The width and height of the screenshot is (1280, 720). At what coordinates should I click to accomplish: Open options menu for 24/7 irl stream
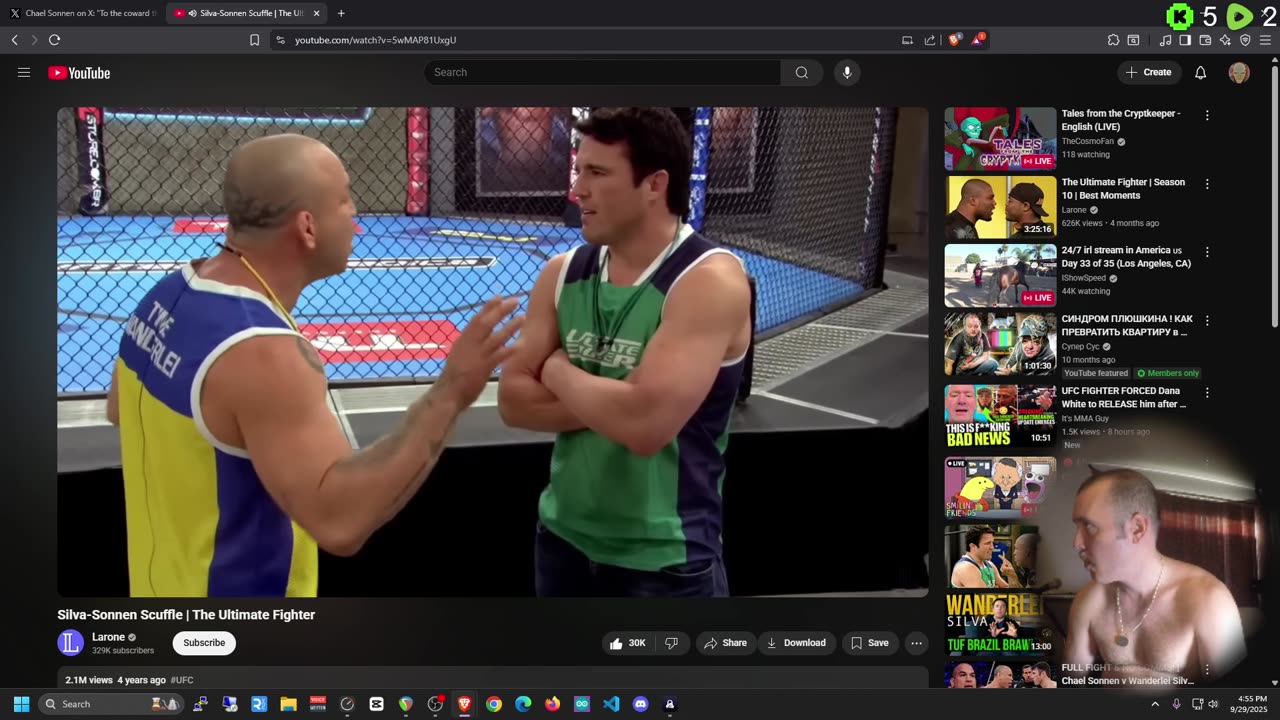click(1207, 252)
